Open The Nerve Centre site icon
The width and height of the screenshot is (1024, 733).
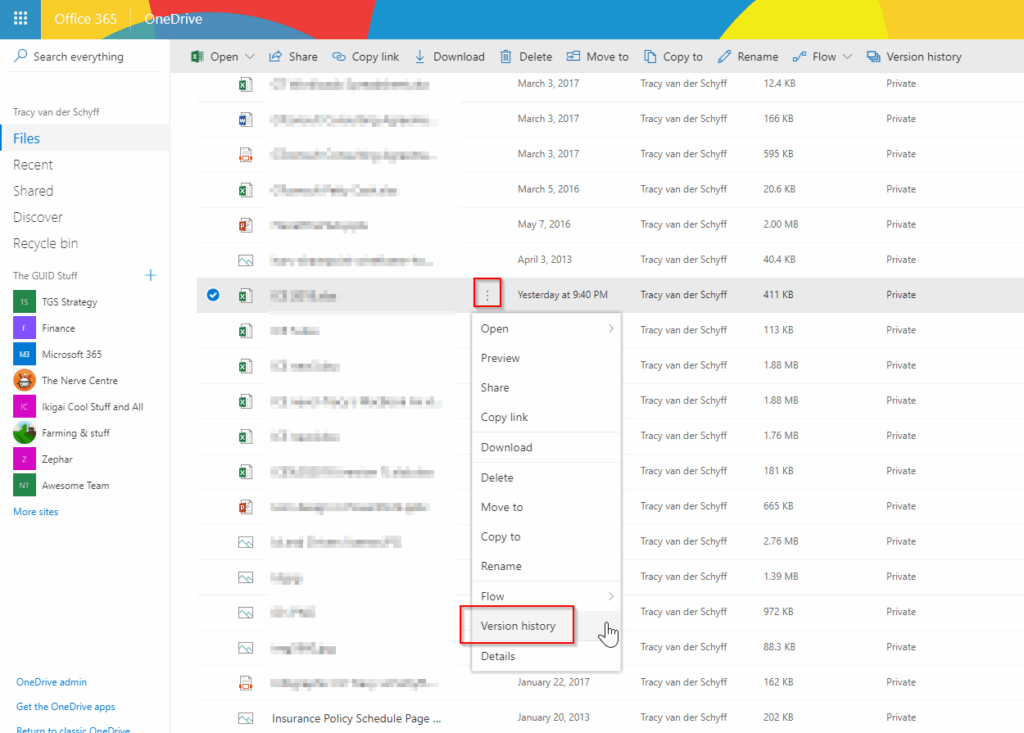(22, 380)
